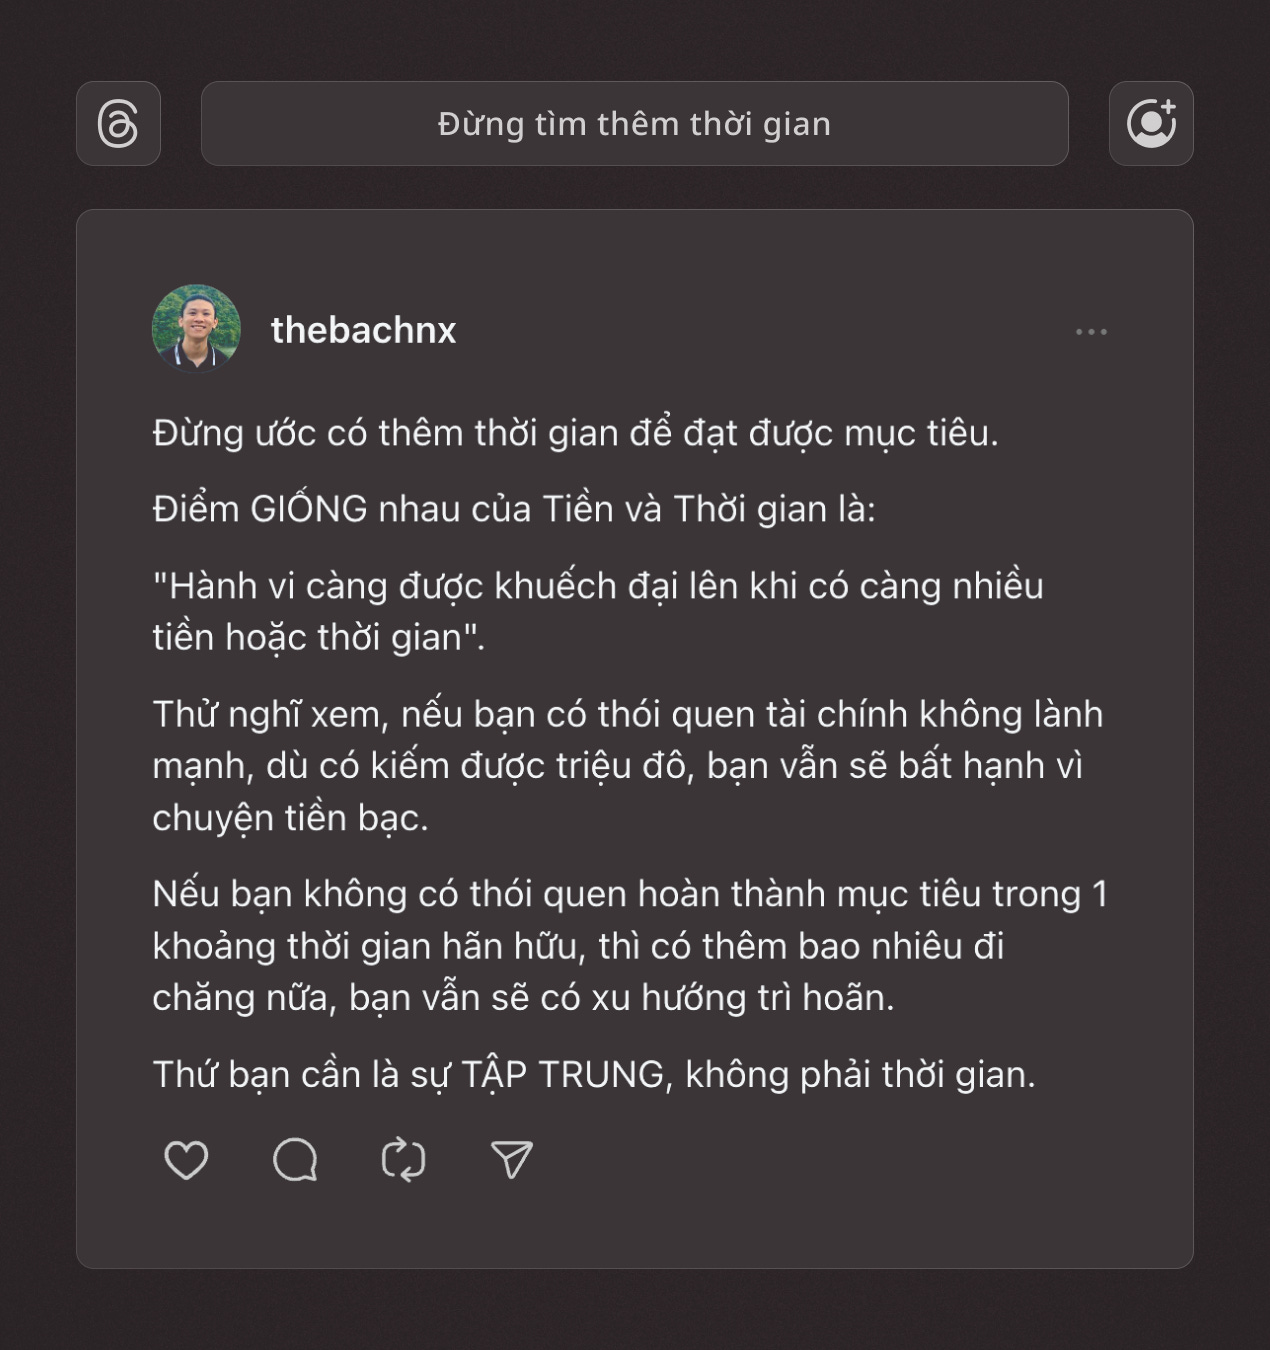
Task: Click the paragraph beginning 'Thử nghĩ xem'
Action: point(627,766)
